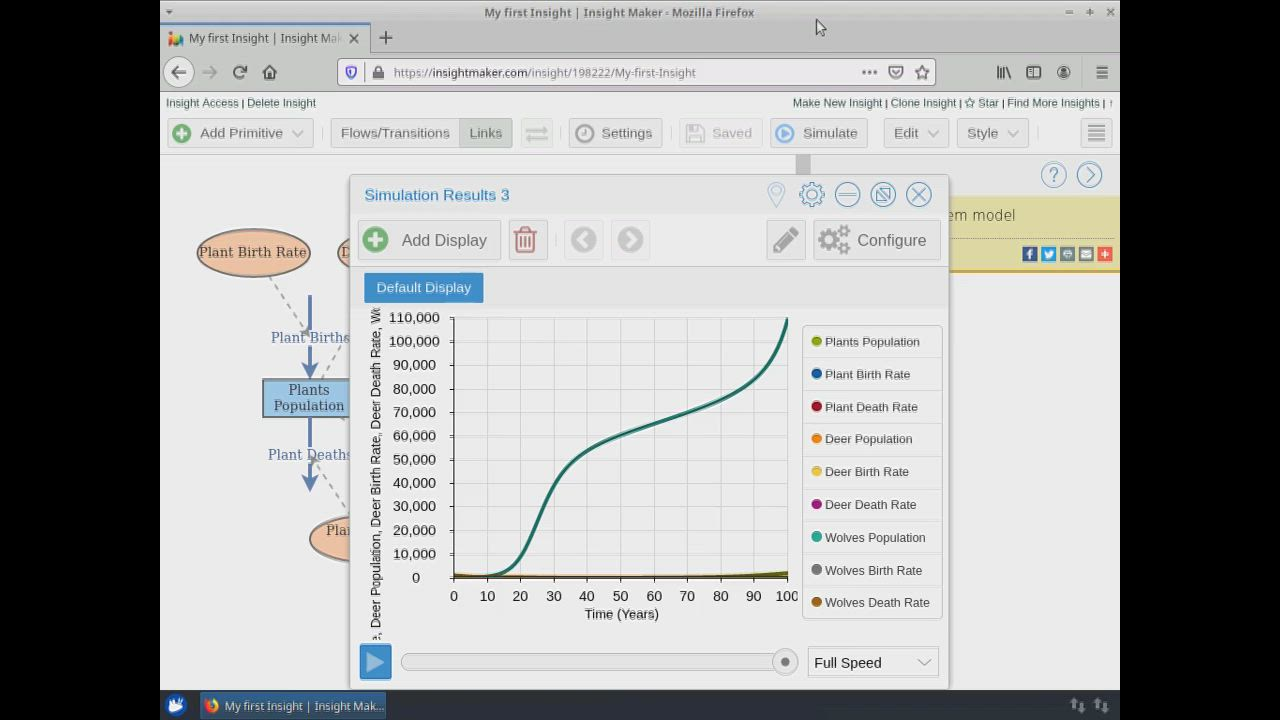The width and height of the screenshot is (1280, 720).
Task: Click the Find More Insights link
Action: pyautogui.click(x=1053, y=103)
